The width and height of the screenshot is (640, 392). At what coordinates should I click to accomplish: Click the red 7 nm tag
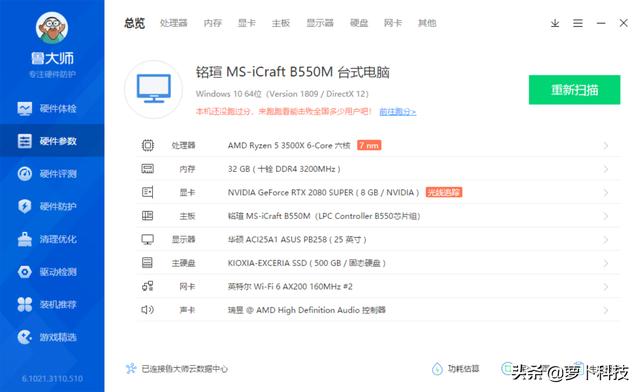pos(369,145)
